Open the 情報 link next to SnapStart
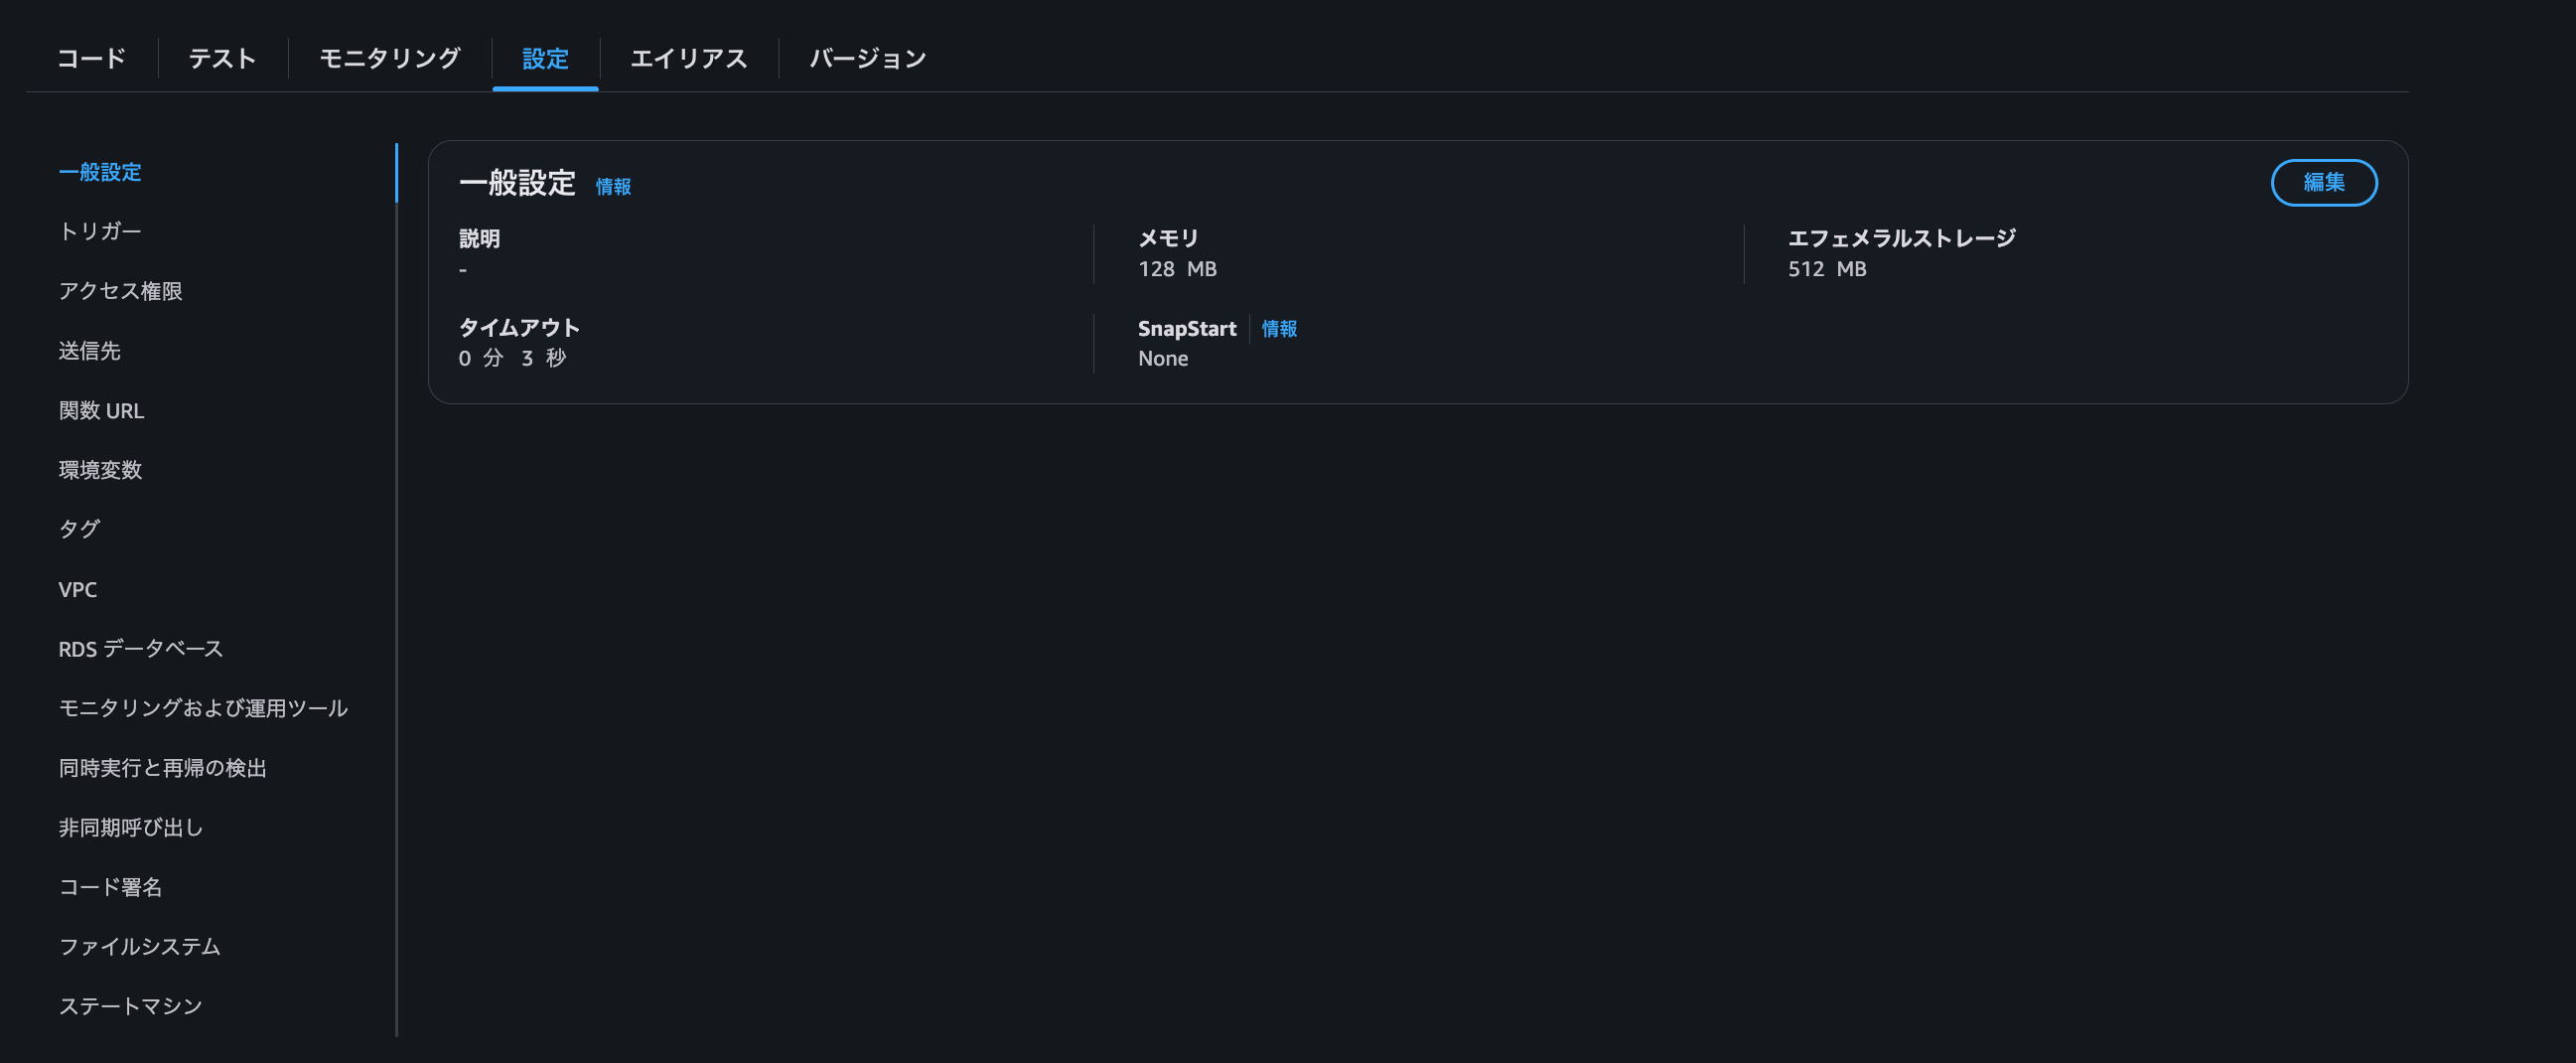This screenshot has height=1063, width=2576. coord(1279,328)
